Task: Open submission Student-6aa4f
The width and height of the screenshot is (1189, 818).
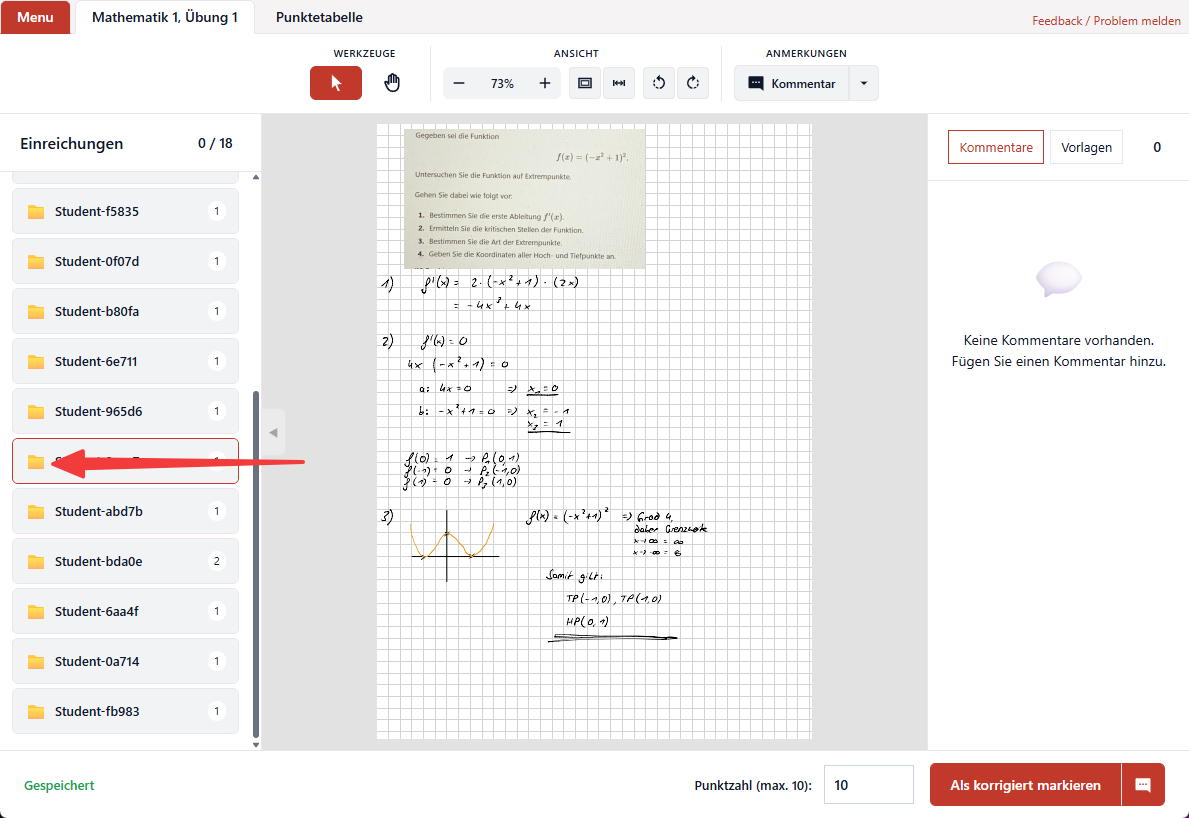Action: [x=125, y=612]
